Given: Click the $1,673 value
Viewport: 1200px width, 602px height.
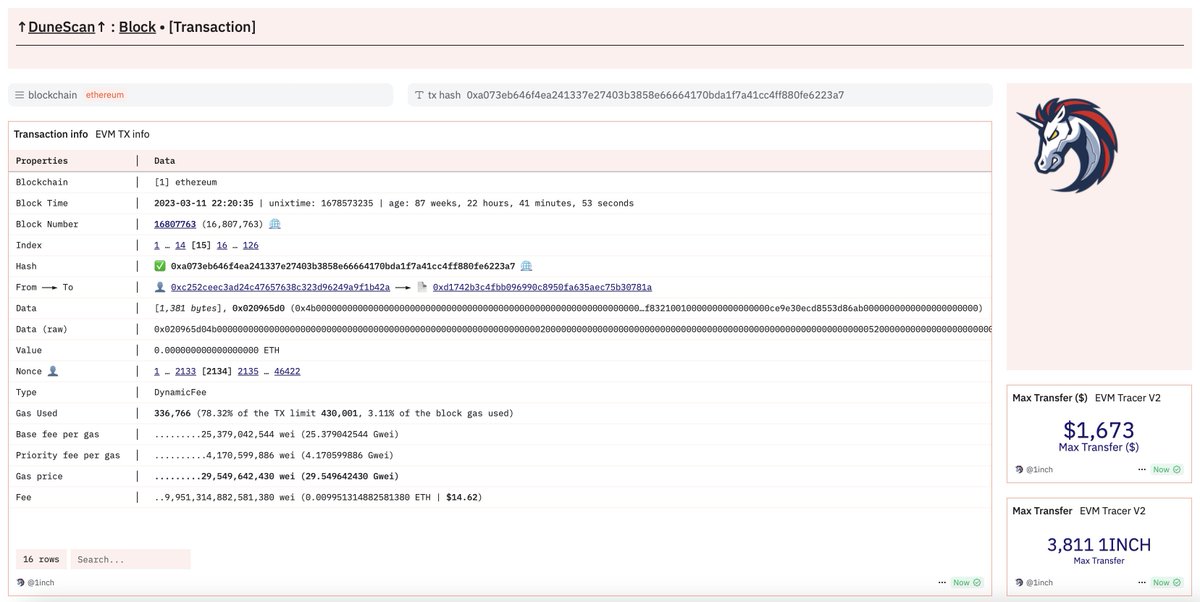Looking at the screenshot, I should coord(1098,430).
